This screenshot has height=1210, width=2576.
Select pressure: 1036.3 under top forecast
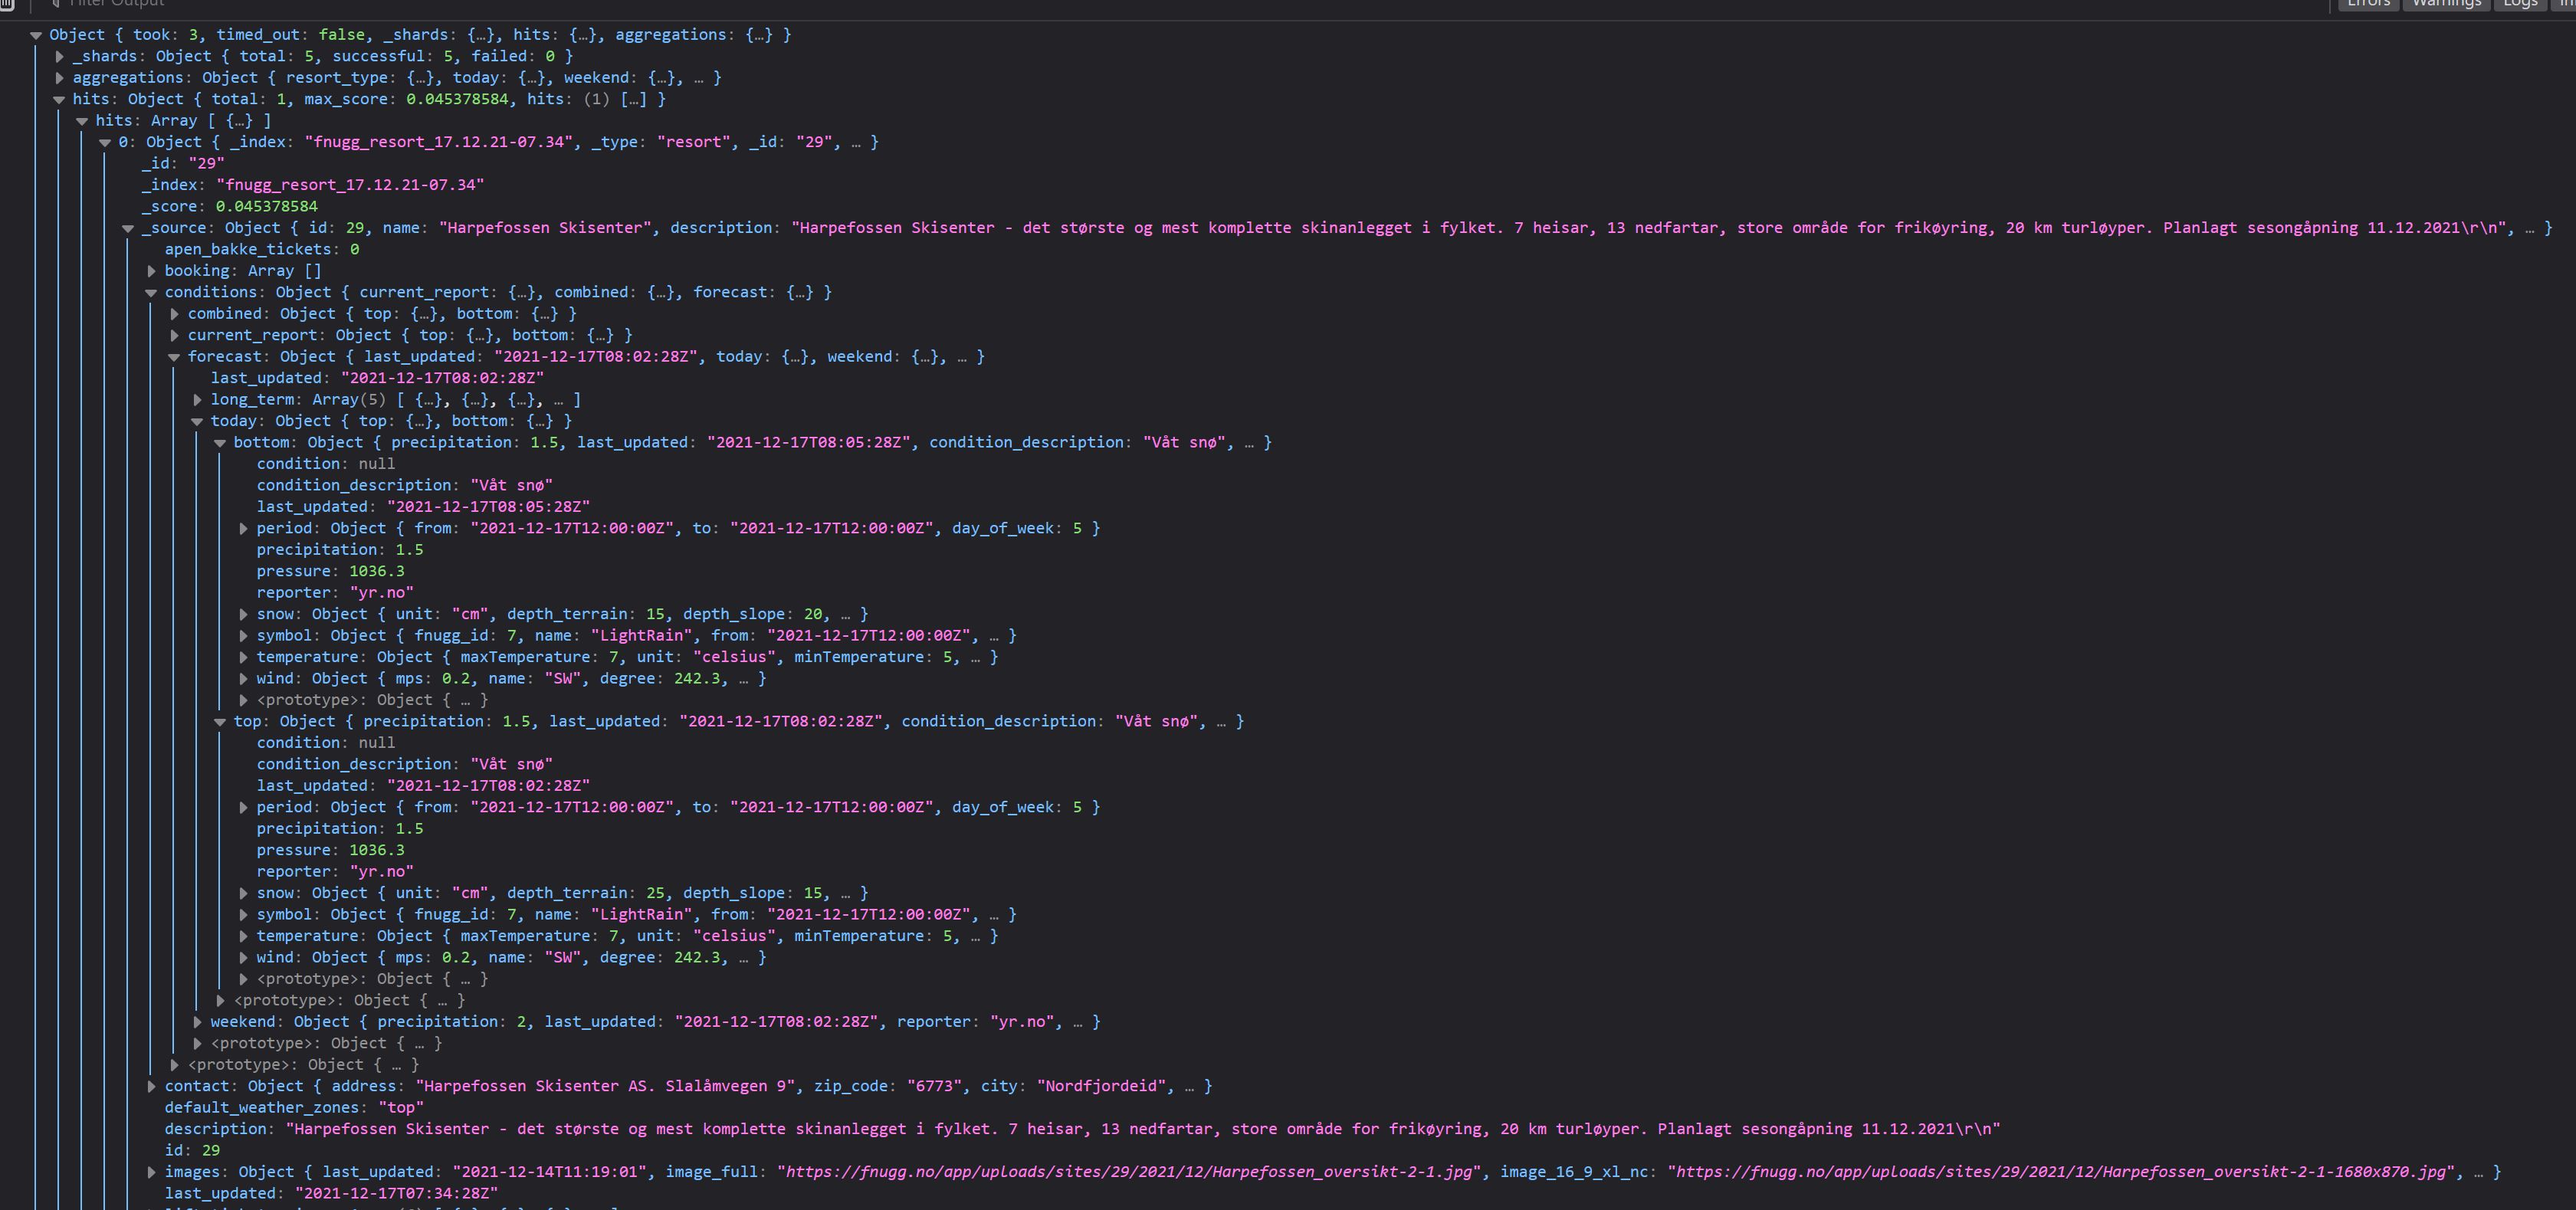coord(331,851)
